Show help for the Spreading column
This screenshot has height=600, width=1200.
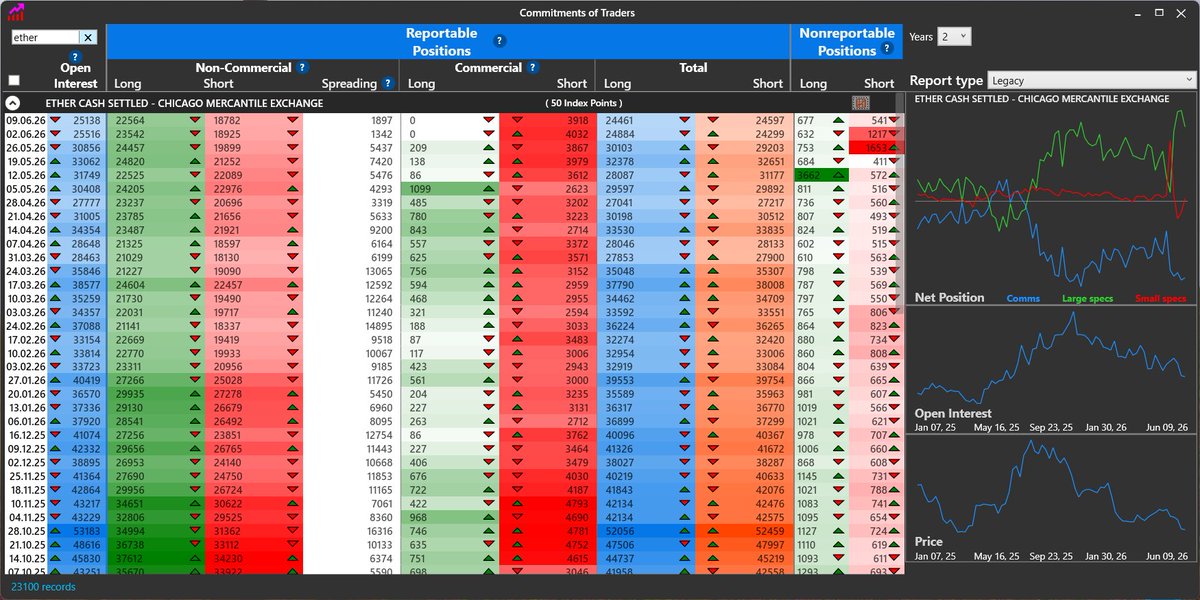[388, 84]
